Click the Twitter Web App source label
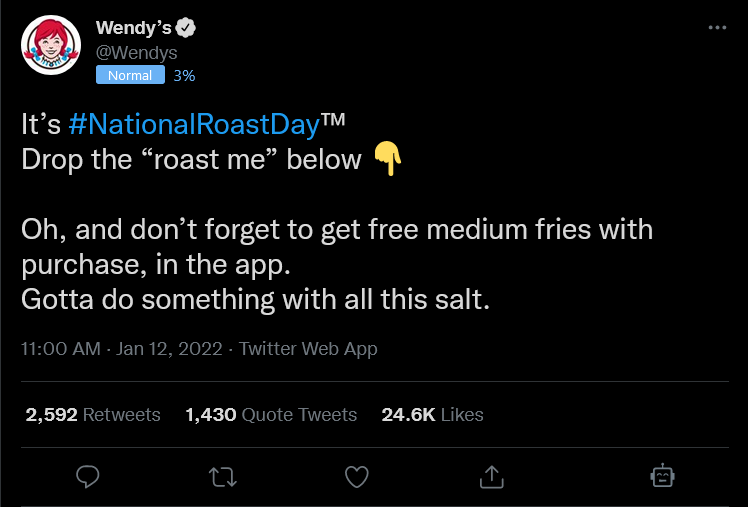 coord(308,349)
